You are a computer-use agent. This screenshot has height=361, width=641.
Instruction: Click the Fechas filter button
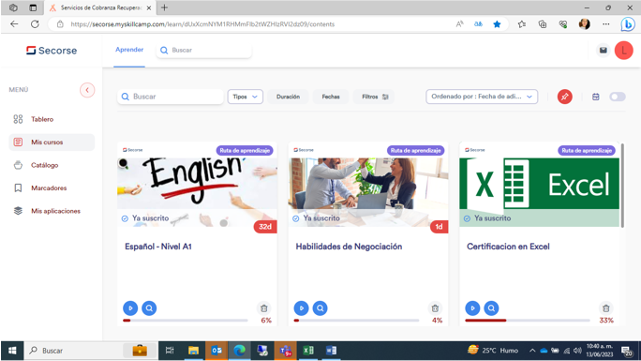point(330,97)
